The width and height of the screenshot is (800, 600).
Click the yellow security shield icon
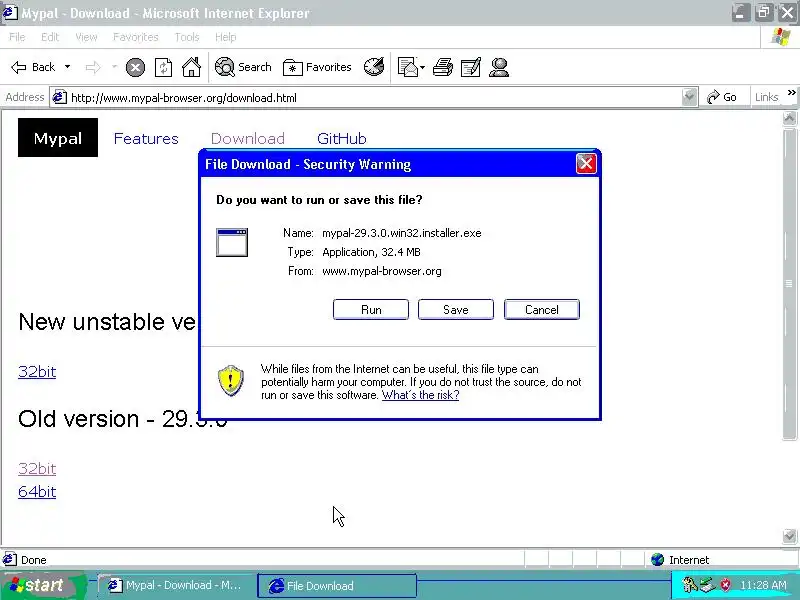click(231, 381)
